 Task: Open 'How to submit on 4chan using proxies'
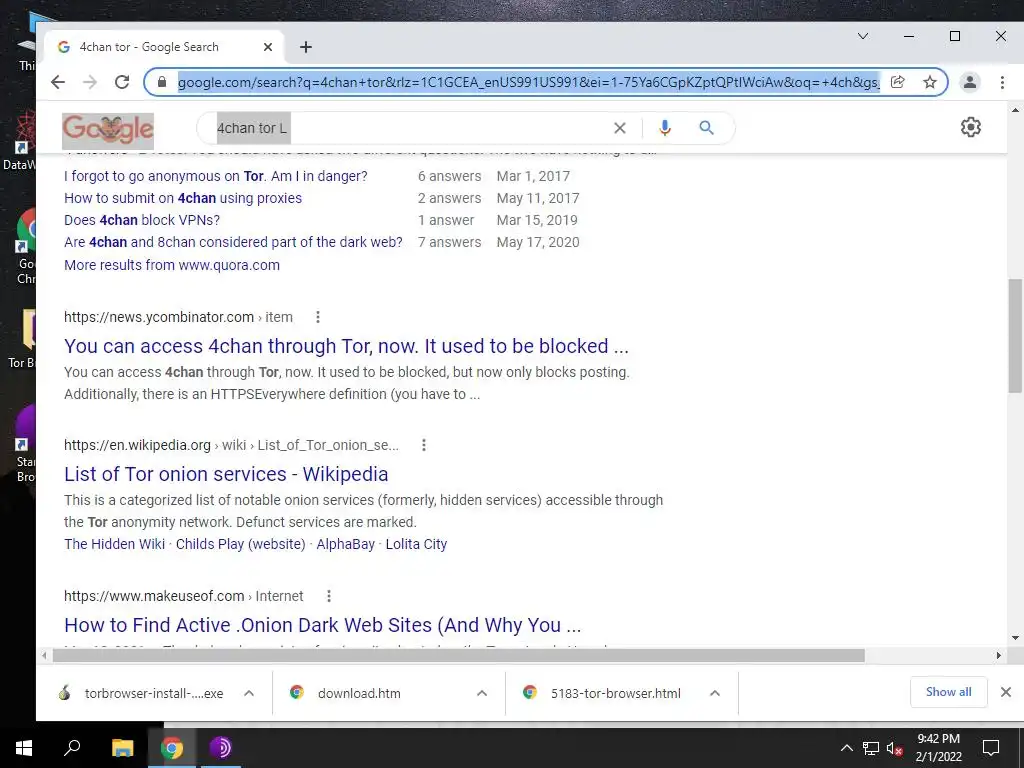click(183, 198)
